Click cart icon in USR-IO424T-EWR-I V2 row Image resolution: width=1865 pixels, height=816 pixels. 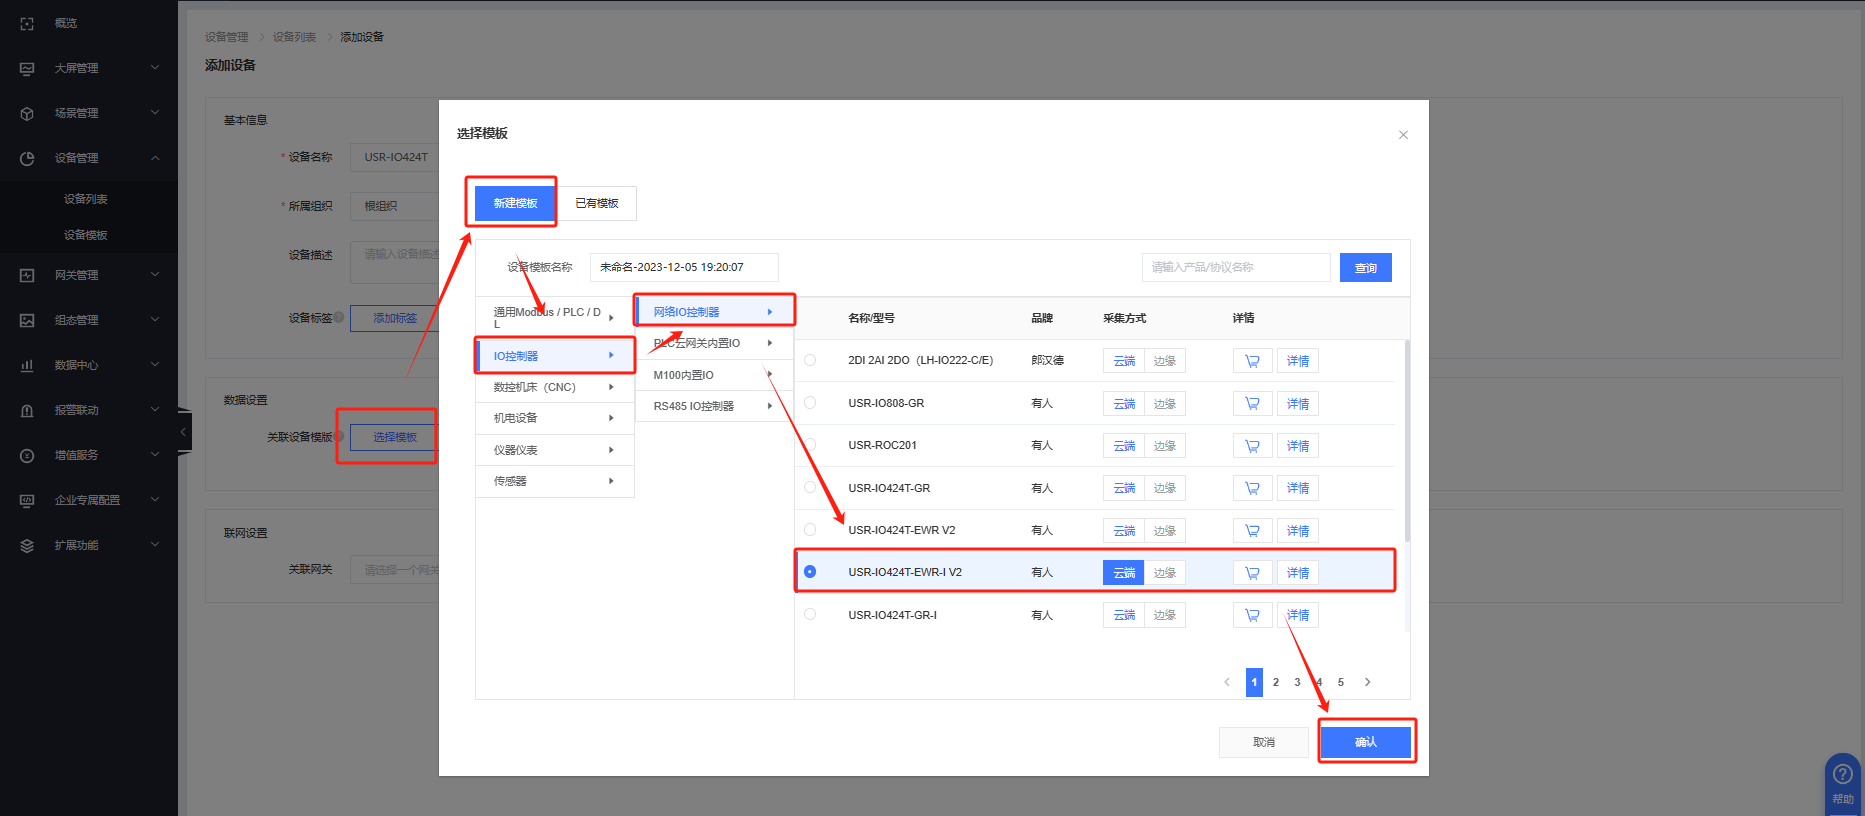(x=1252, y=573)
